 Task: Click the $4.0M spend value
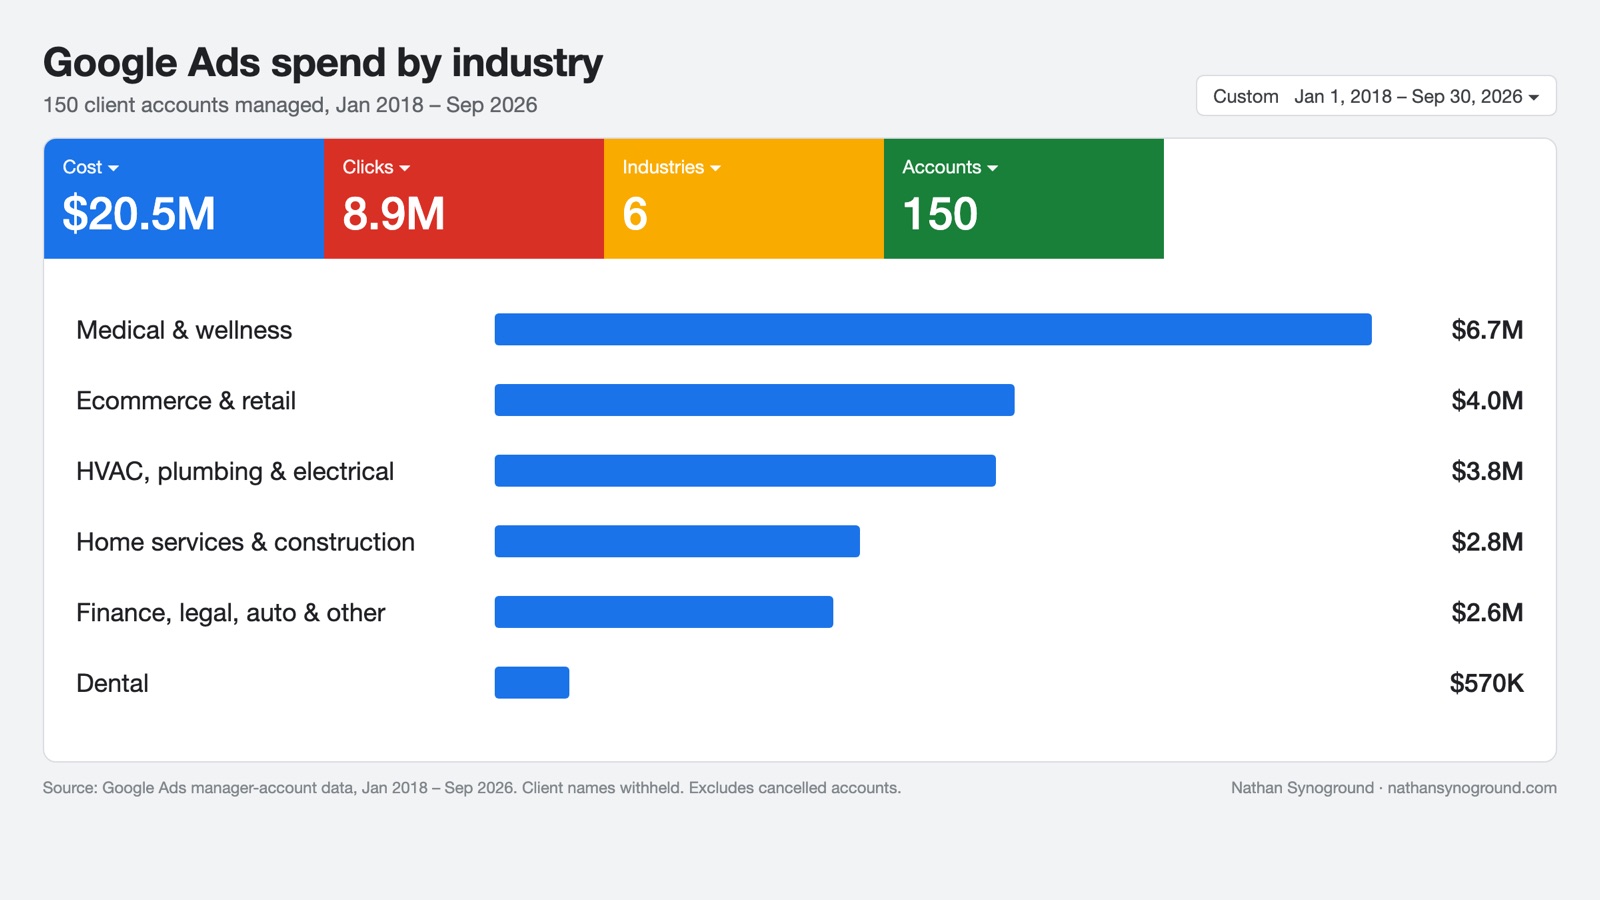point(1487,401)
